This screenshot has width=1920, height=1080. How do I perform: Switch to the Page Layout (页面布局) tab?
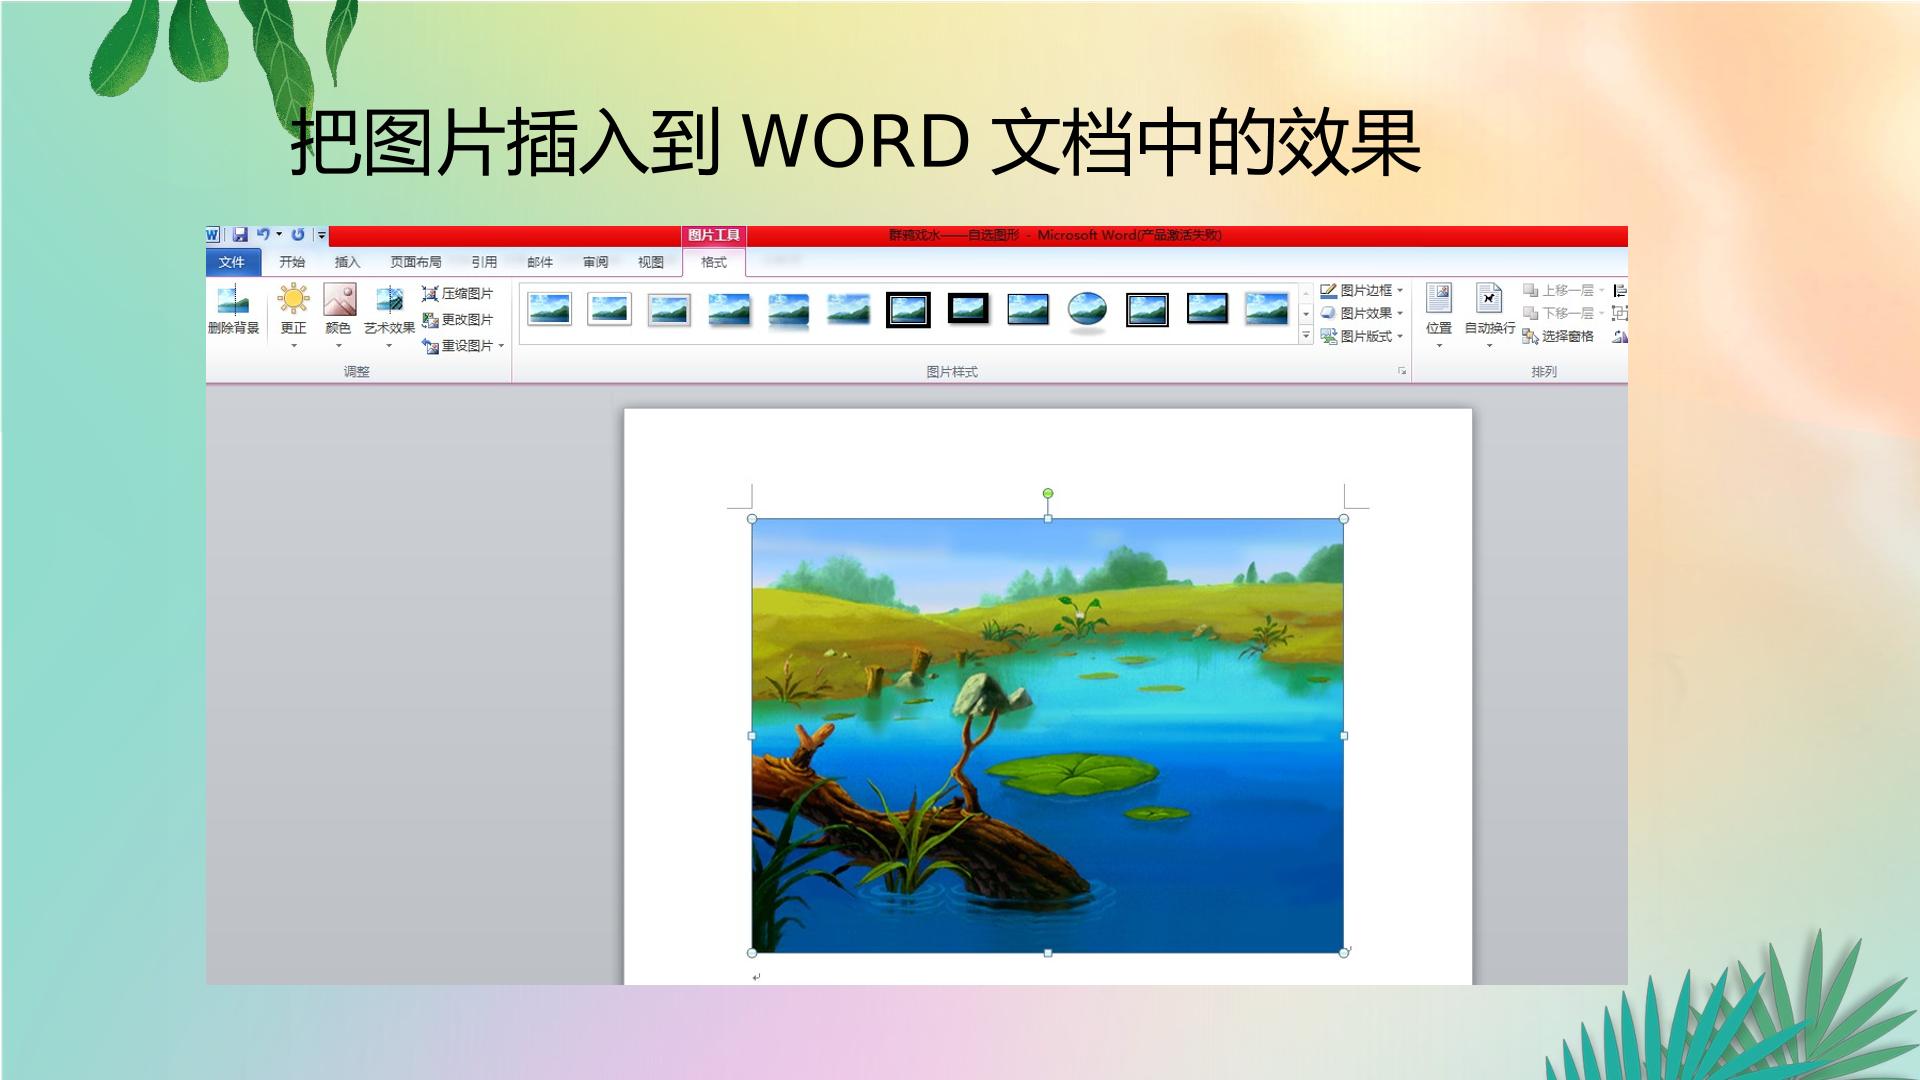(x=416, y=262)
